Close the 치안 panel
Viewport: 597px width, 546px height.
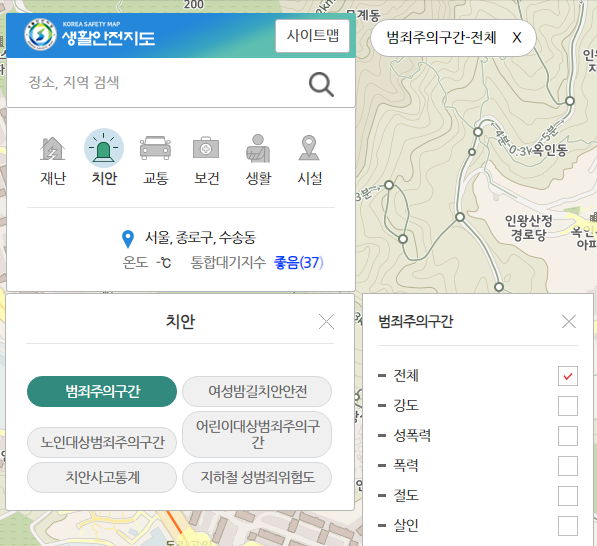[x=326, y=322]
